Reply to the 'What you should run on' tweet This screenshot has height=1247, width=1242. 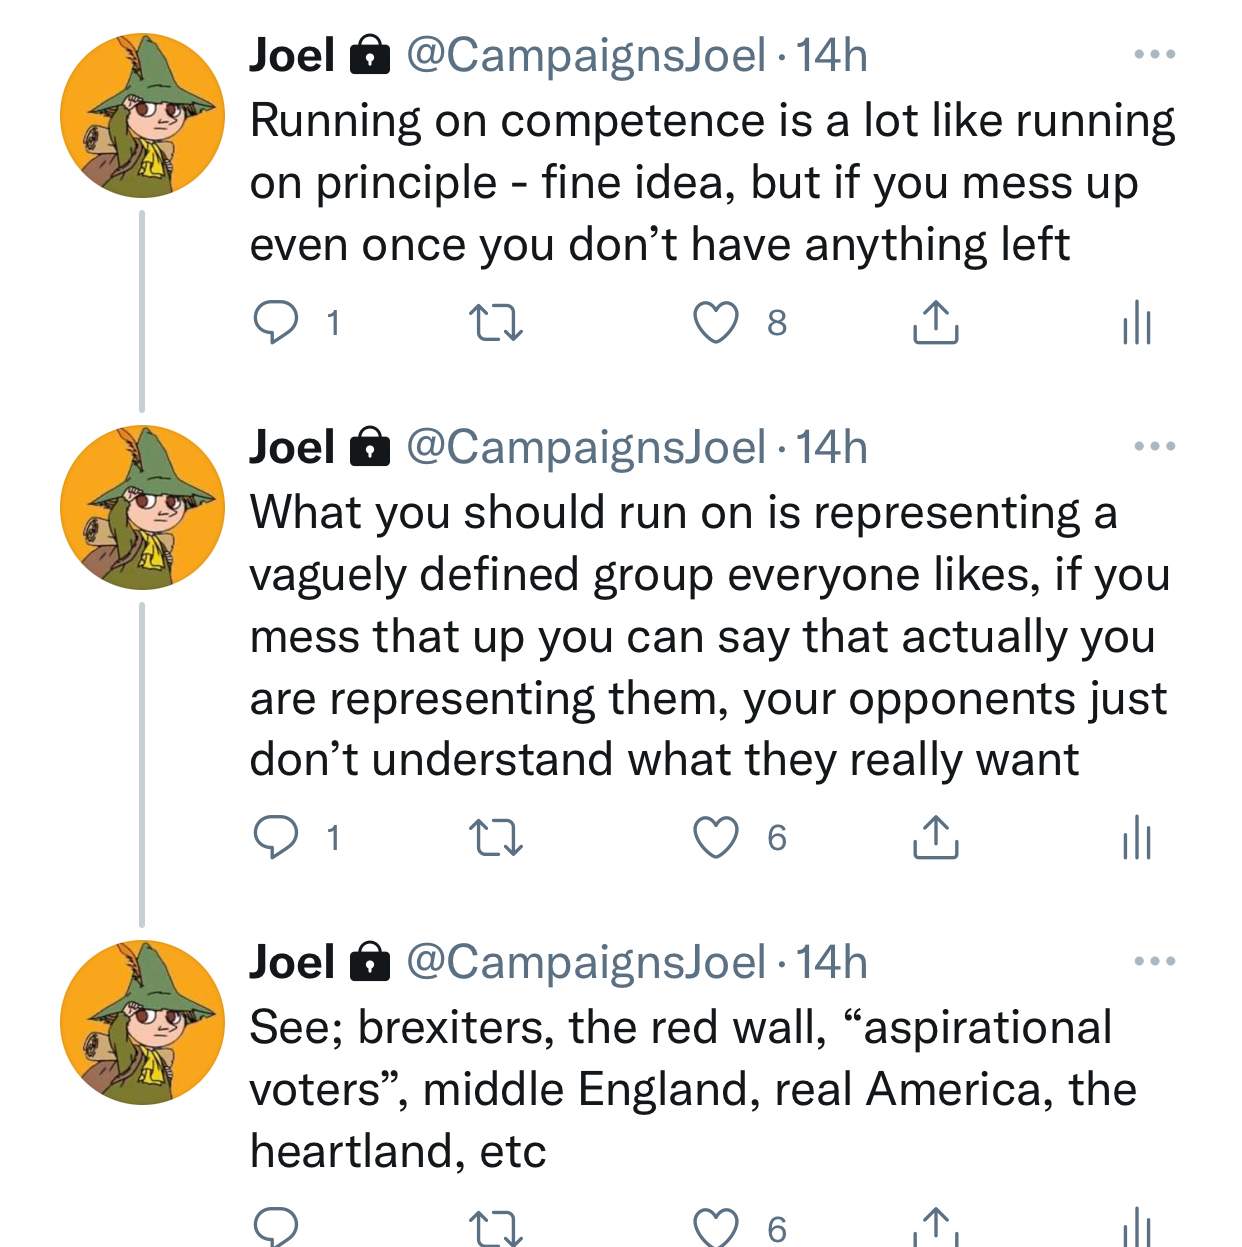(x=275, y=838)
